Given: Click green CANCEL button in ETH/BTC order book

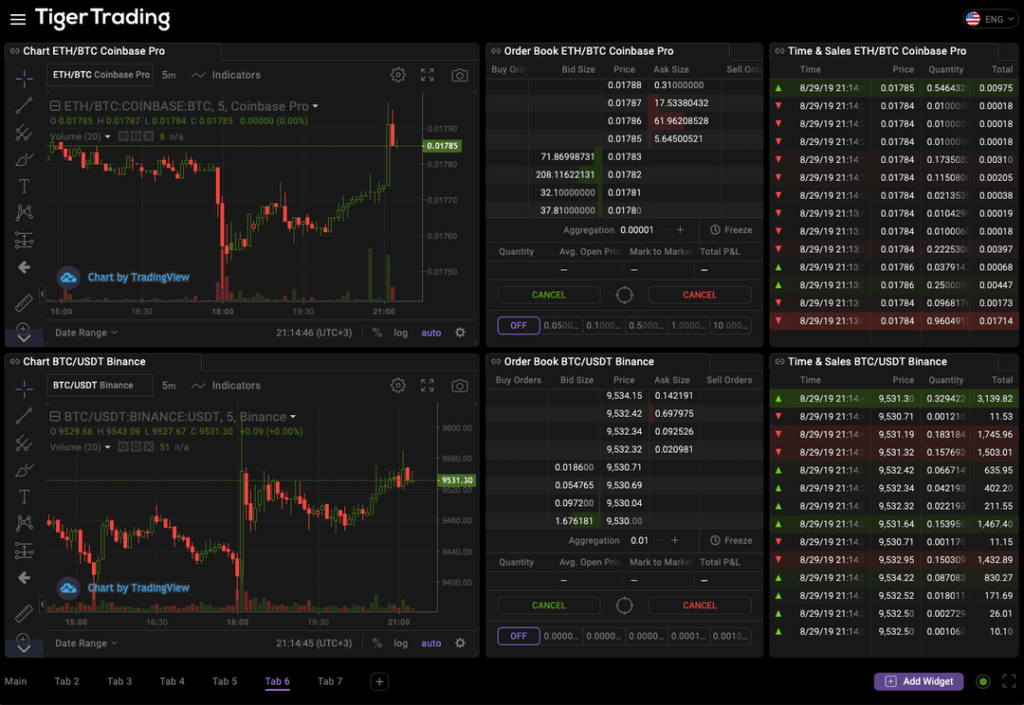Looking at the screenshot, I should 549,295.
